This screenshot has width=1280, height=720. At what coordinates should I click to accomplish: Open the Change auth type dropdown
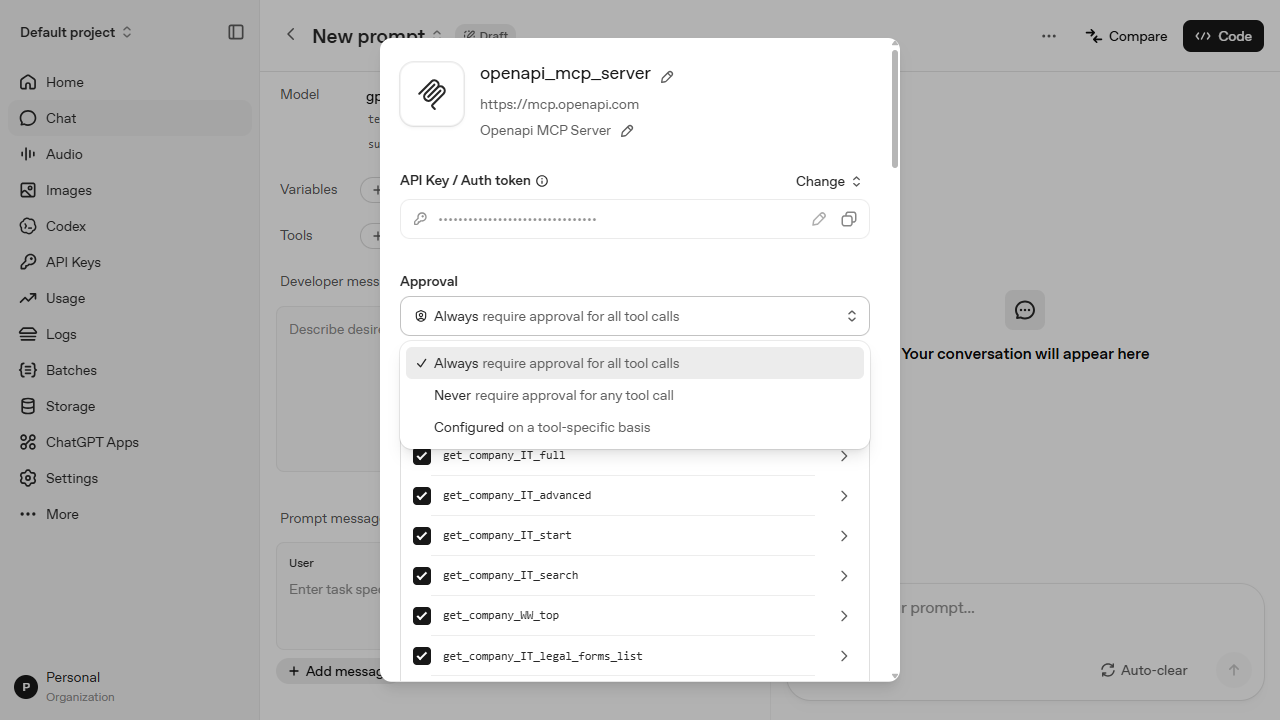coord(828,181)
